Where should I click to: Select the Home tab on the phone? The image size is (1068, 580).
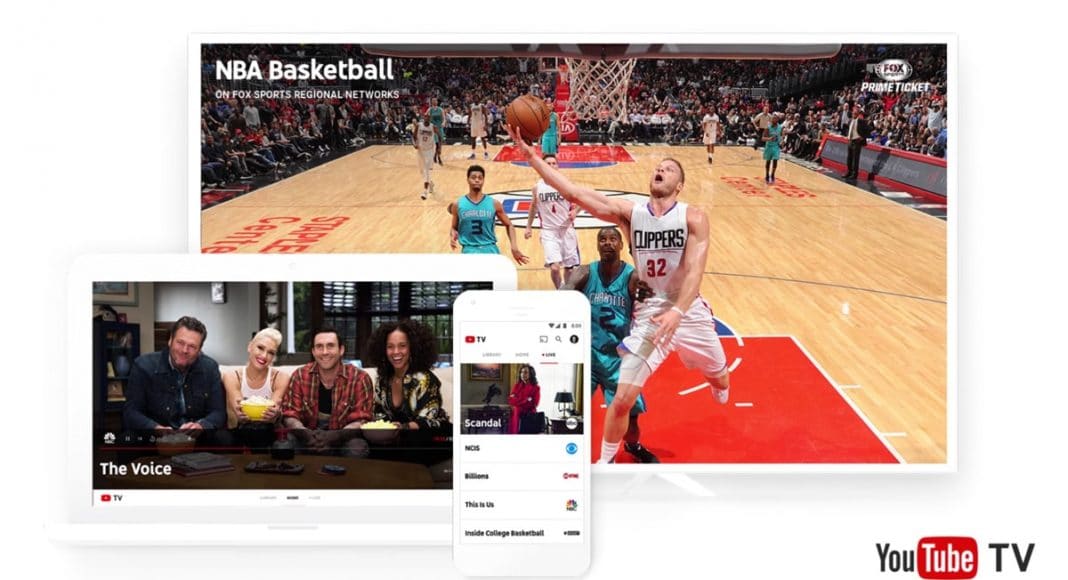point(522,355)
